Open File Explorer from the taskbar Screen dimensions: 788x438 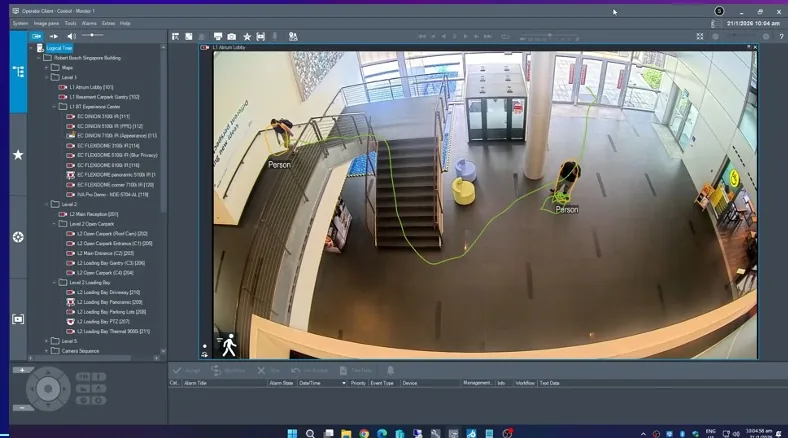point(346,433)
